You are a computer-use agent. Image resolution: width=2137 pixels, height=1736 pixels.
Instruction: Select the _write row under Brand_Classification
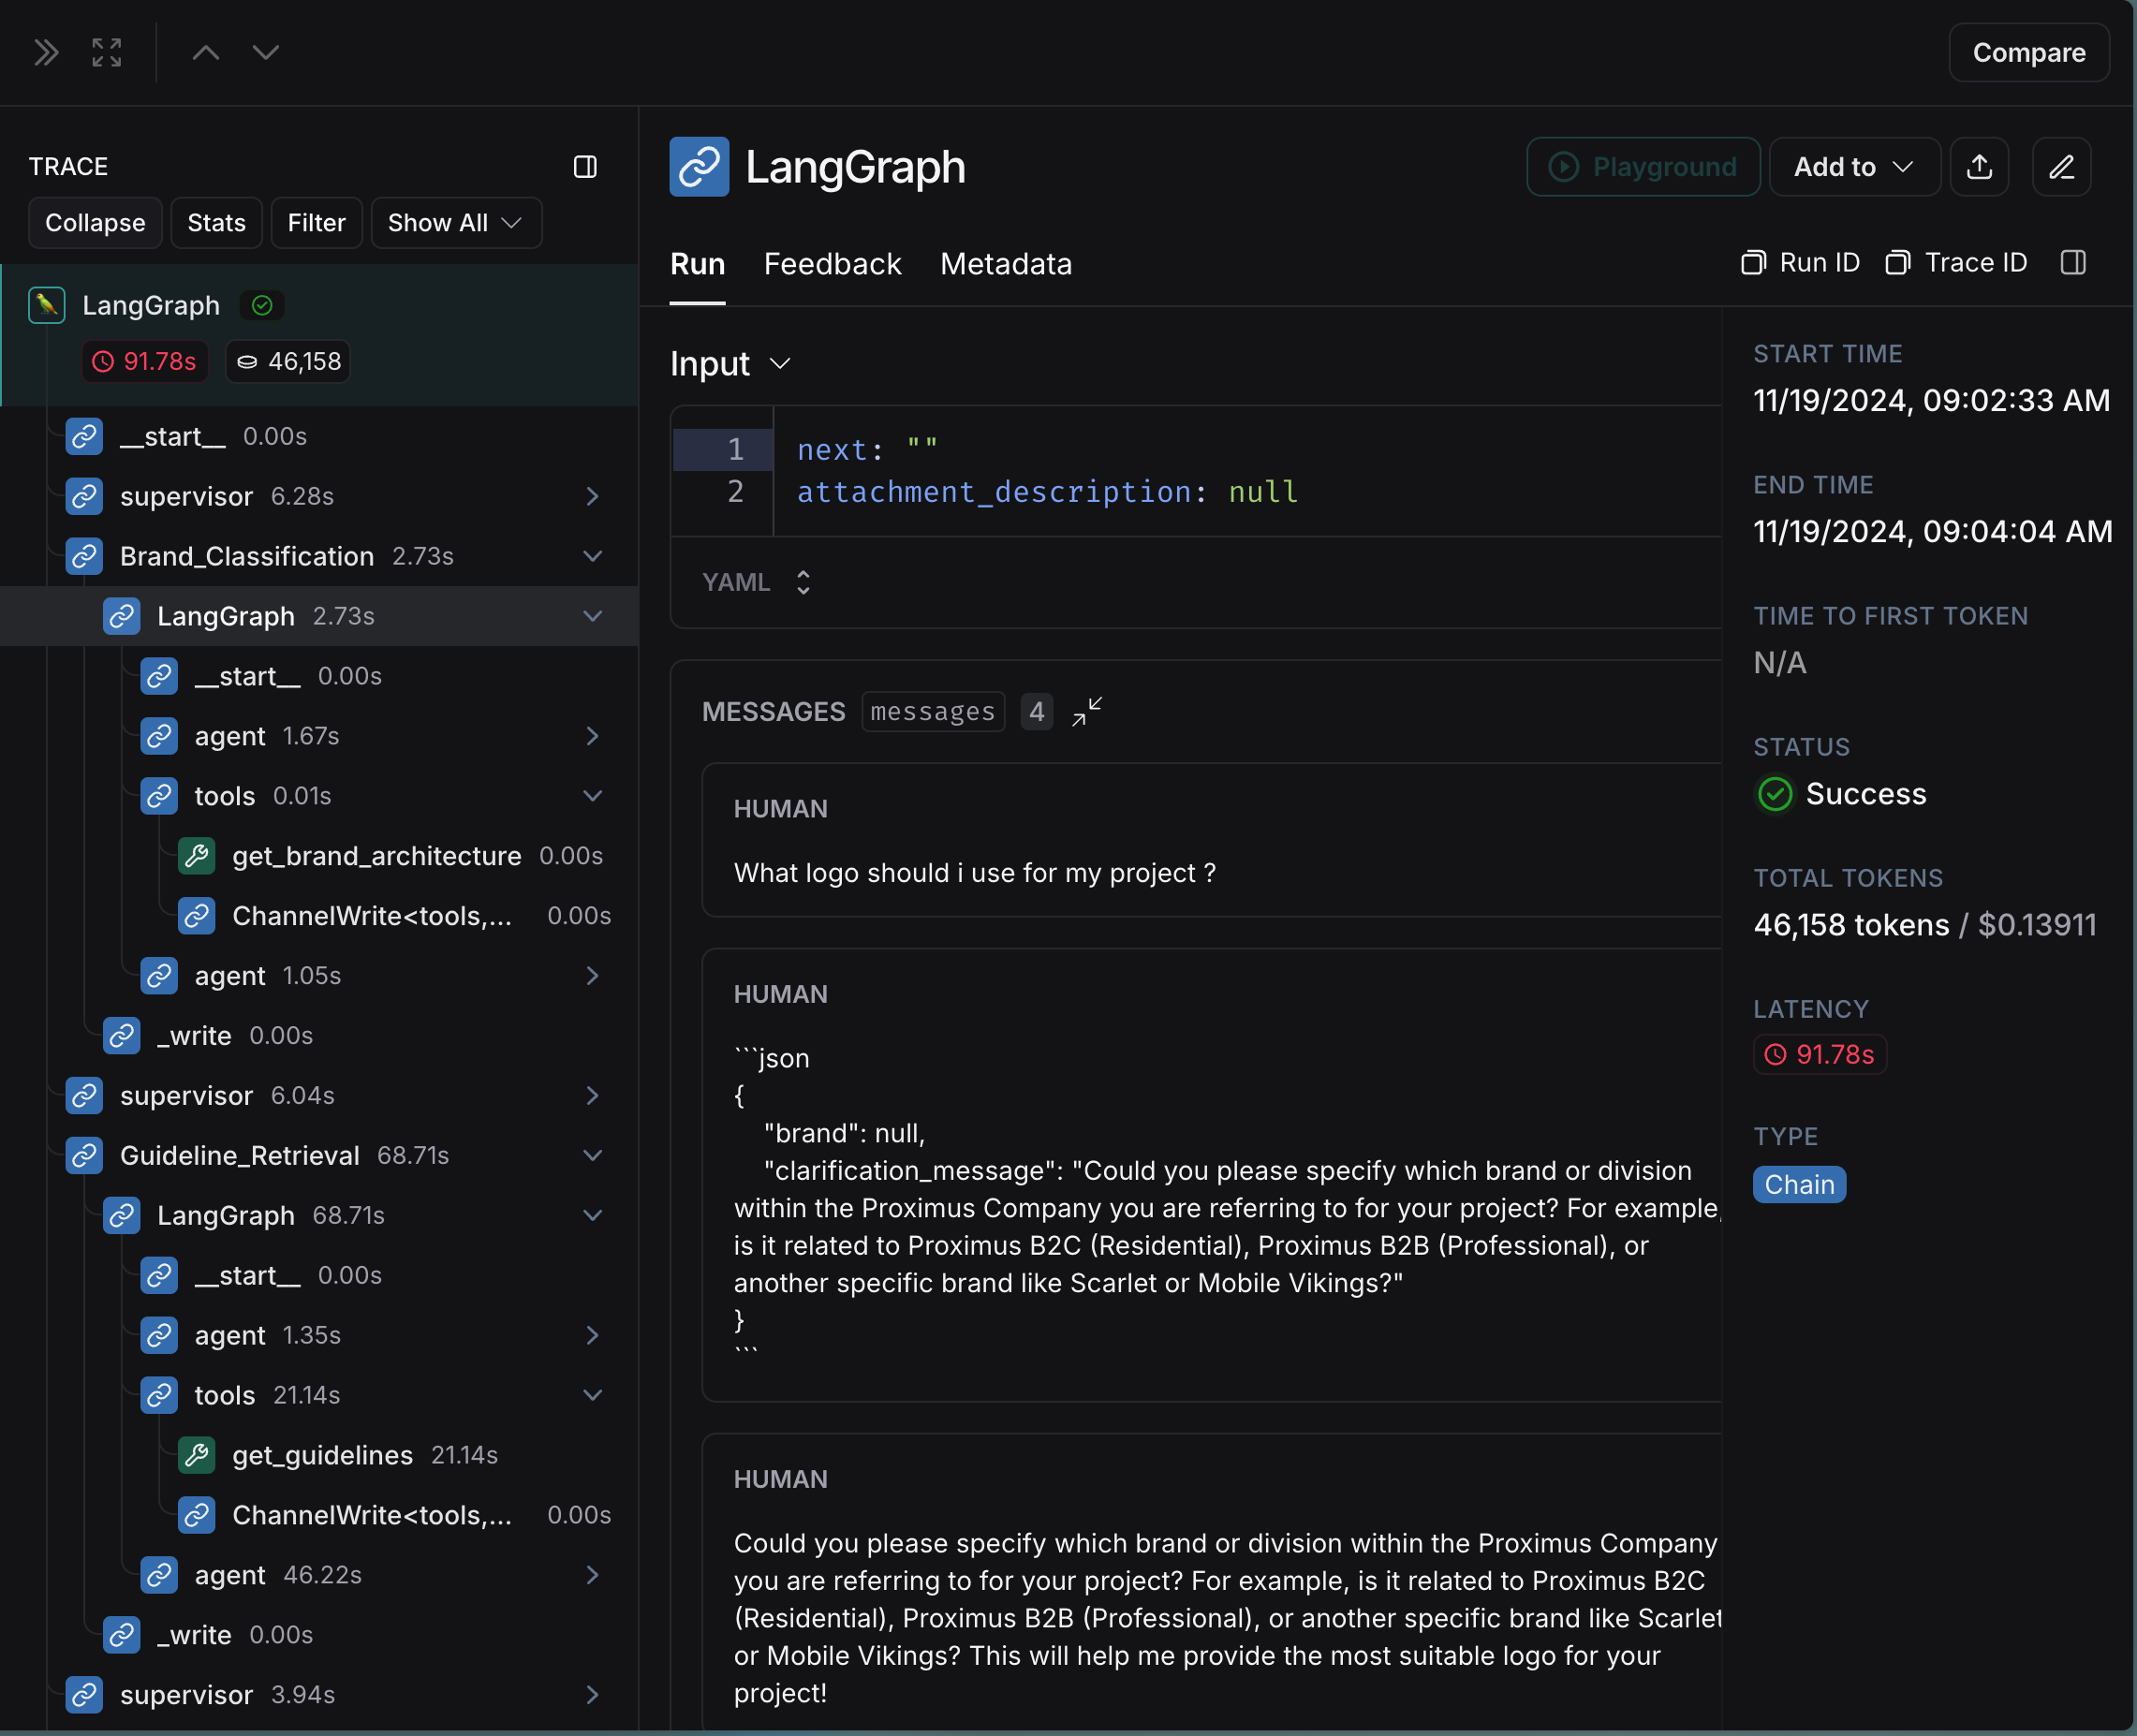click(x=319, y=1036)
